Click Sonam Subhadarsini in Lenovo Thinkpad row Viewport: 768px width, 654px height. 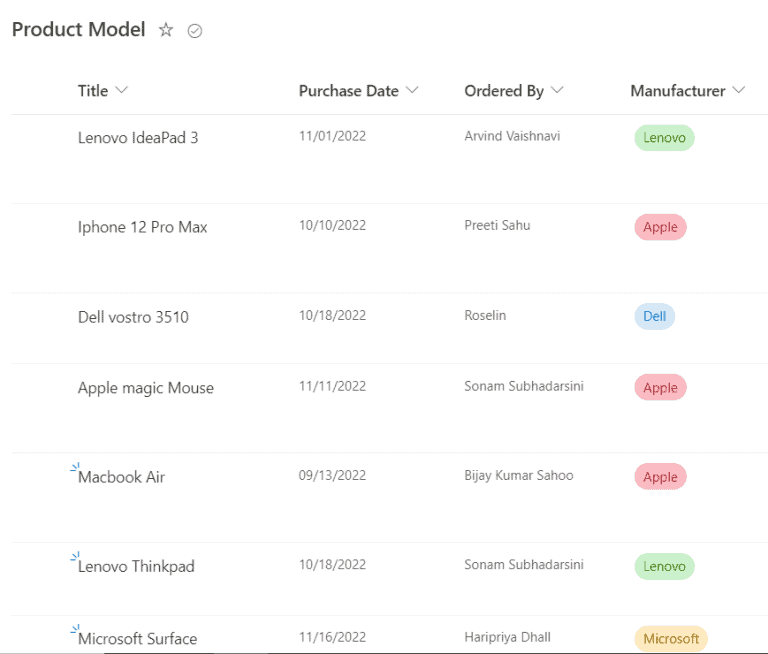(x=524, y=564)
